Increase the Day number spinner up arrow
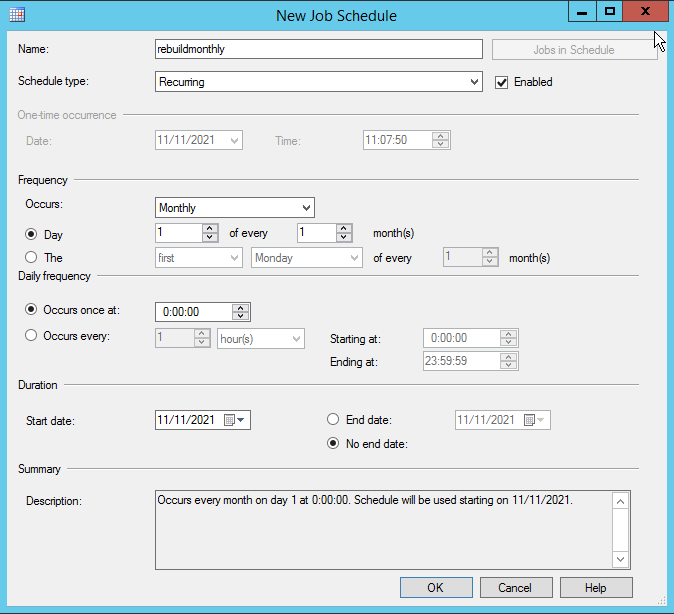The image size is (674, 614). coord(210,228)
